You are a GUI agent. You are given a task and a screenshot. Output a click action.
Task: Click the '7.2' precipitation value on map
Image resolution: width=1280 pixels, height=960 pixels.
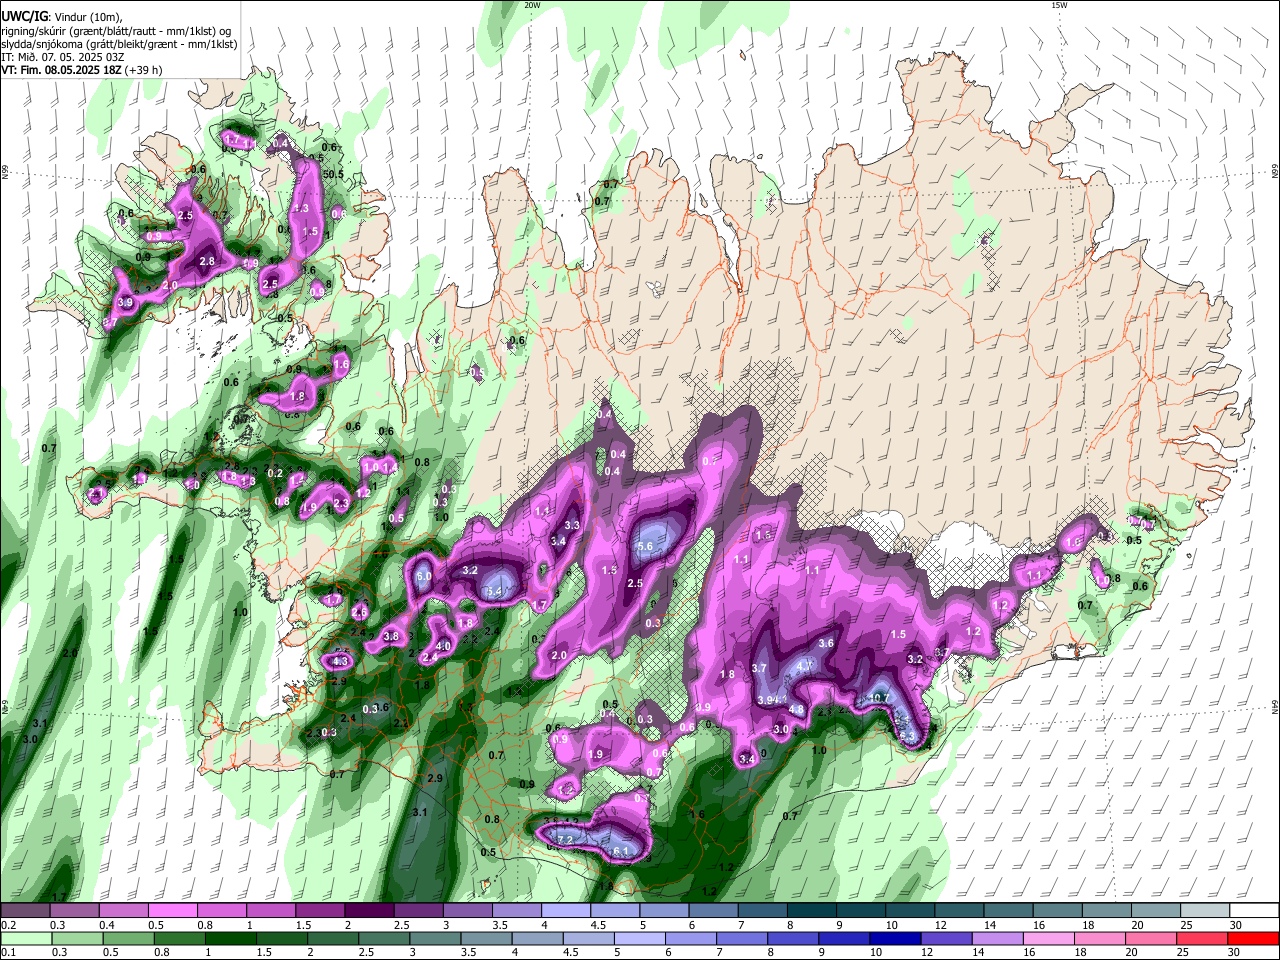(564, 838)
